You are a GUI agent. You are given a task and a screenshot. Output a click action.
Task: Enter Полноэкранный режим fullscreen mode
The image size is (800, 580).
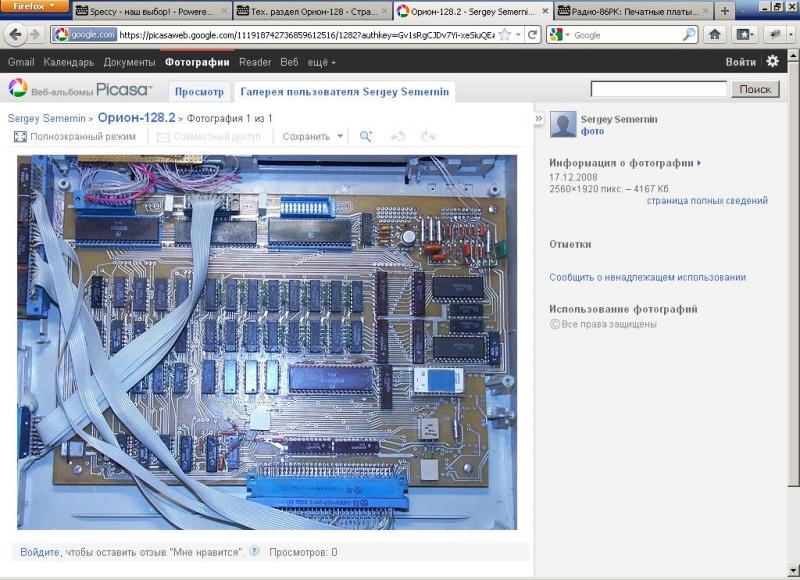(75, 136)
